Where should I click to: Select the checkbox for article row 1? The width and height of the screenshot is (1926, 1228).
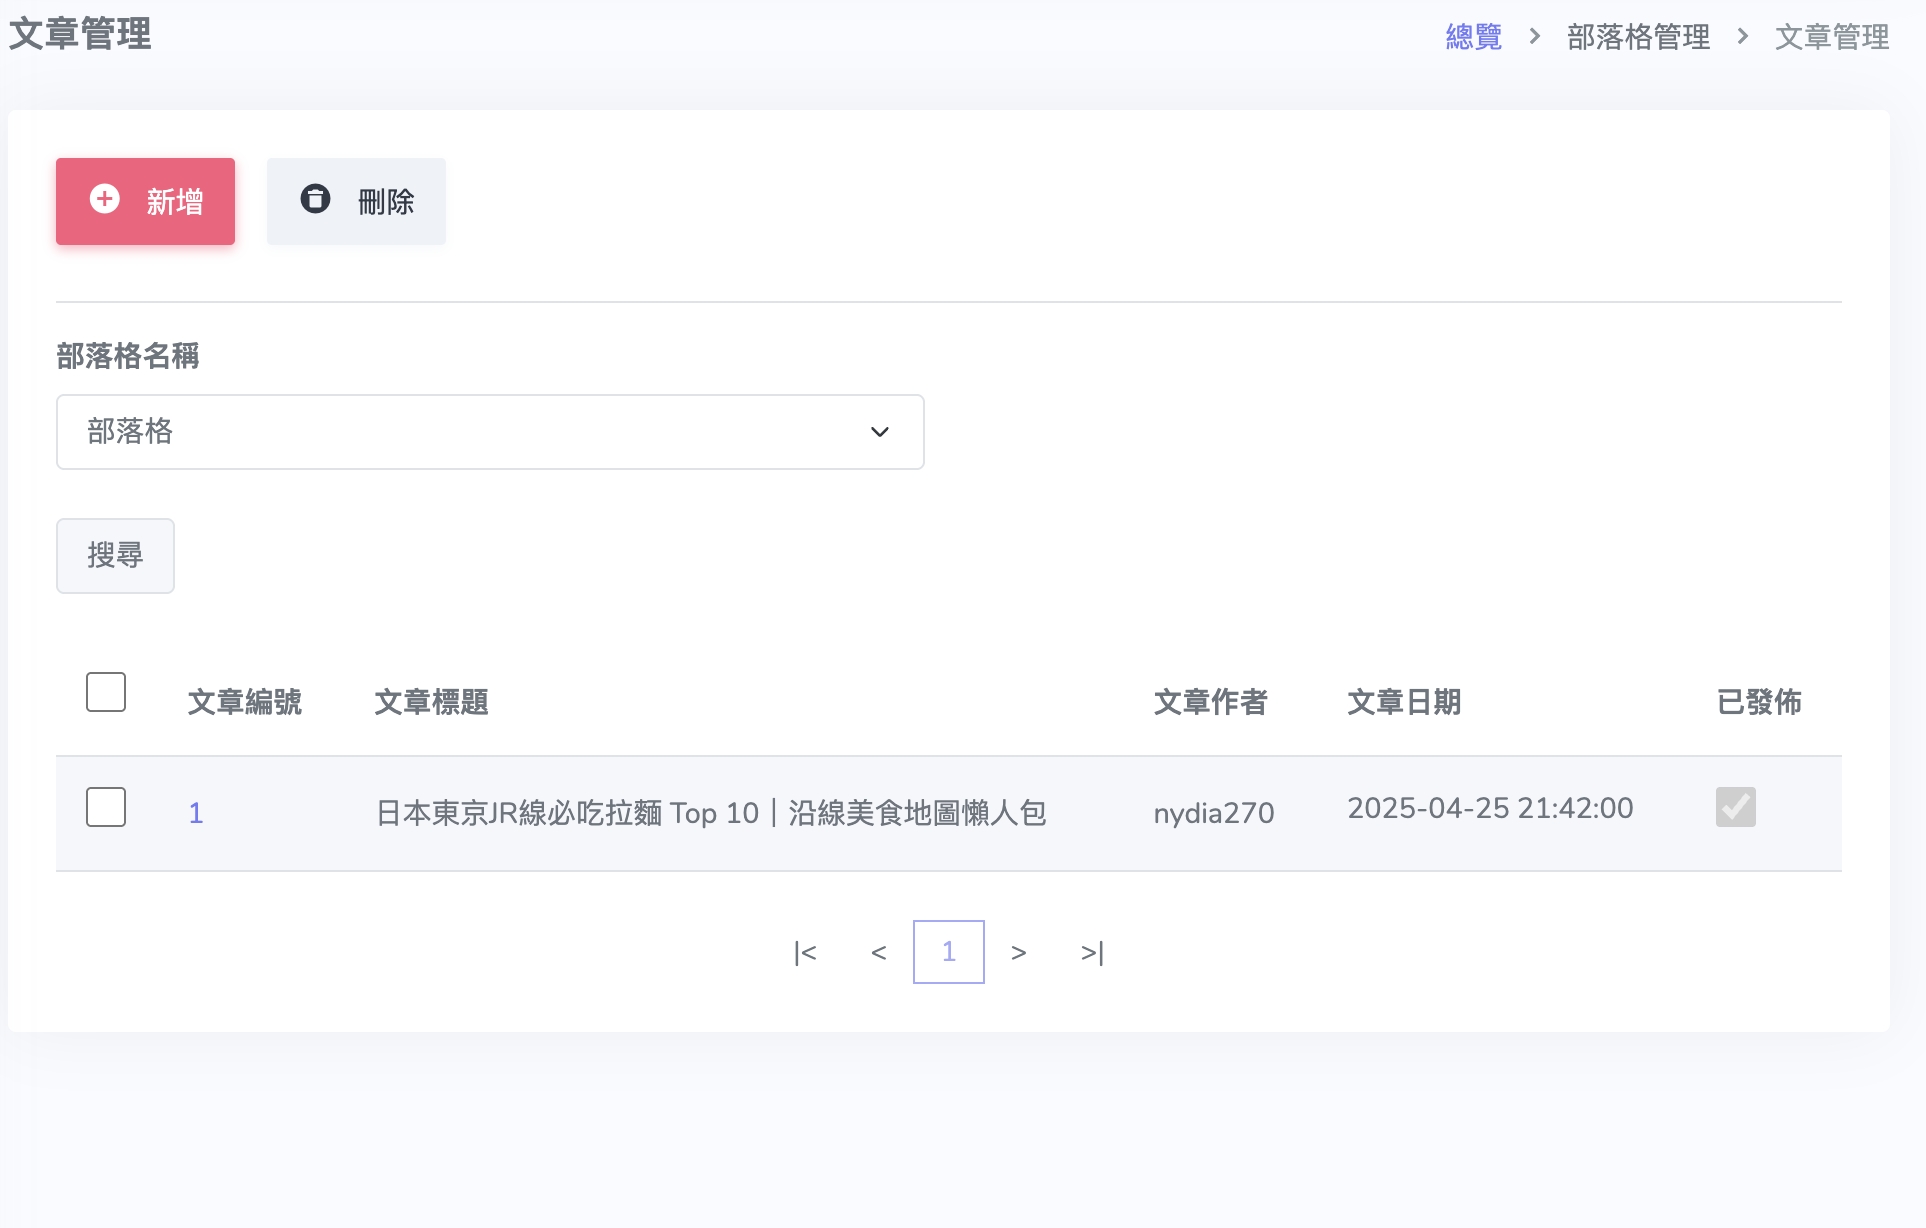tap(106, 807)
